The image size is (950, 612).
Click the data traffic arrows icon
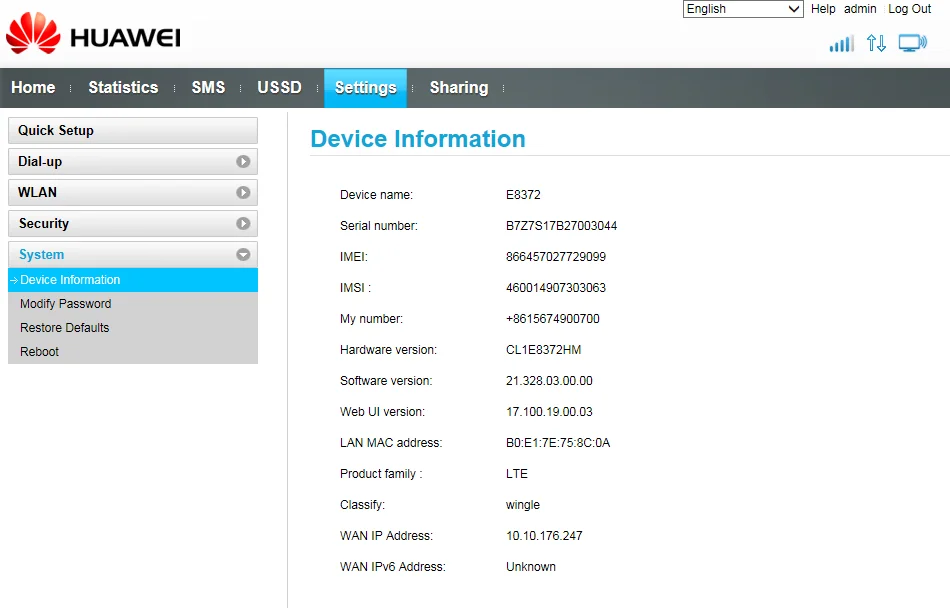[x=876, y=43]
